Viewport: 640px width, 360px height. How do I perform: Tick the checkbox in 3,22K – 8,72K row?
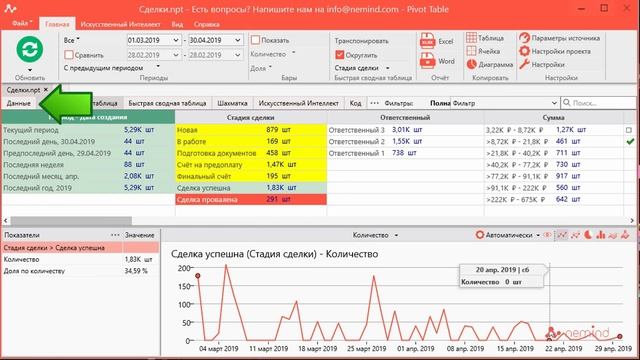(629, 130)
